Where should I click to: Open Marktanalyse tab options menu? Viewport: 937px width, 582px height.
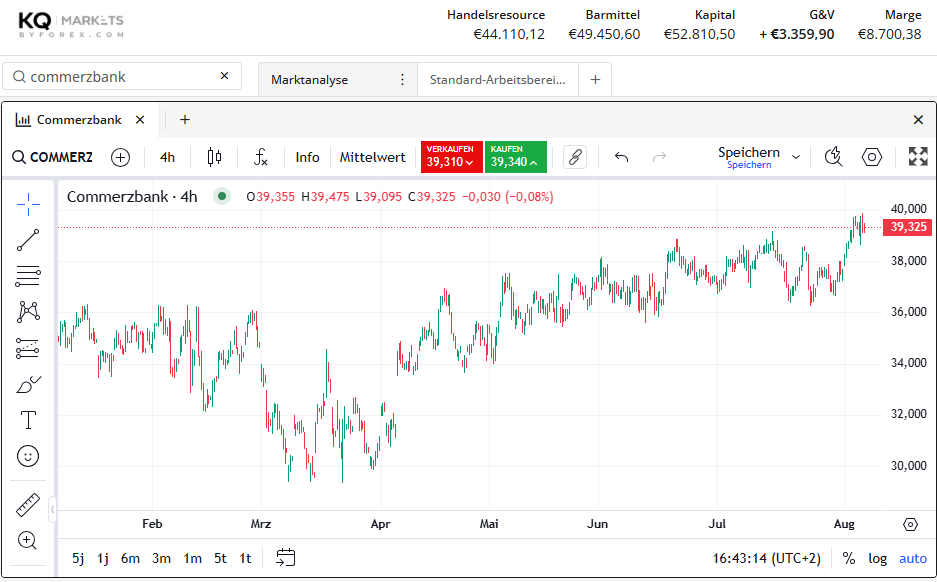403,79
